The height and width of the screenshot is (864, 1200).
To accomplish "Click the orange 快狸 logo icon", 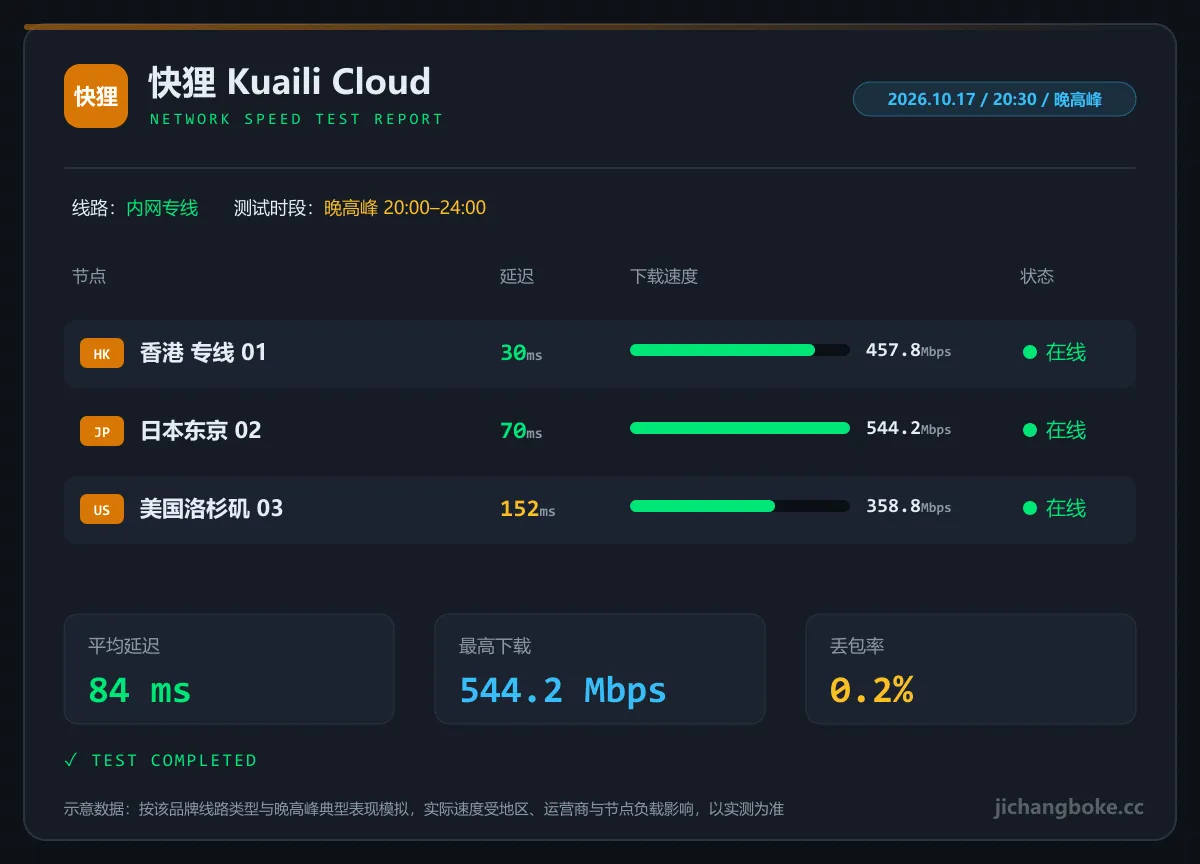I will pyautogui.click(x=96, y=96).
